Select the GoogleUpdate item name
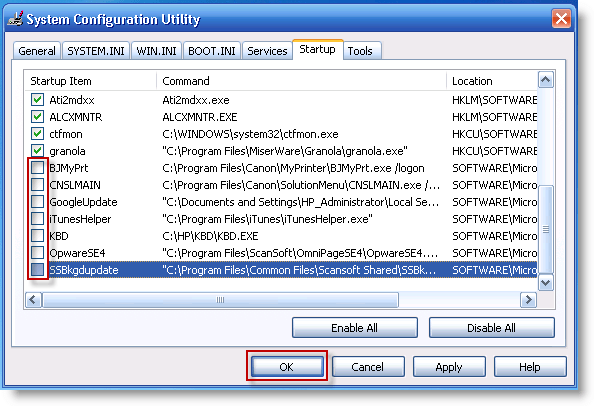Viewport: 594px width, 406px height. 83,202
